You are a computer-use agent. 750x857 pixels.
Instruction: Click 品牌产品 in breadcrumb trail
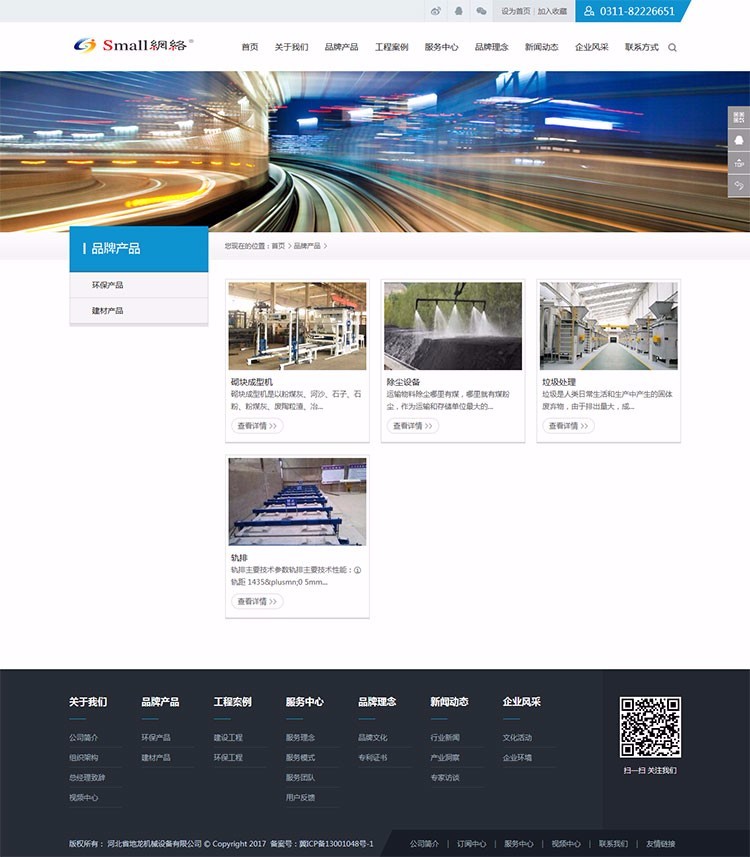pos(307,246)
